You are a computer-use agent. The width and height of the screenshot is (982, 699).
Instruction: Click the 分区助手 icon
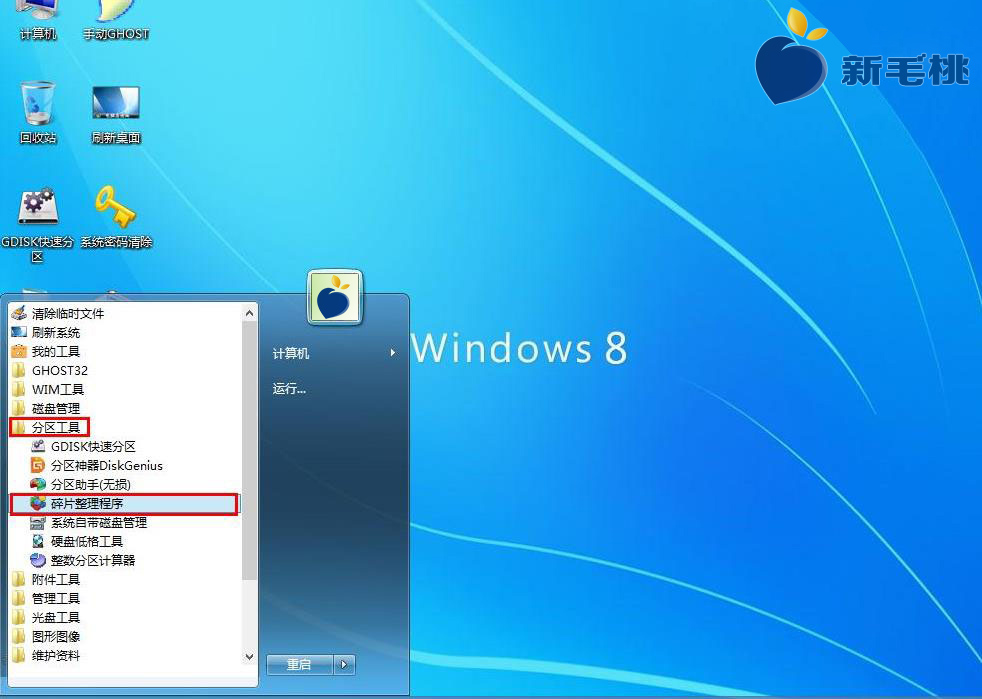(x=38, y=484)
